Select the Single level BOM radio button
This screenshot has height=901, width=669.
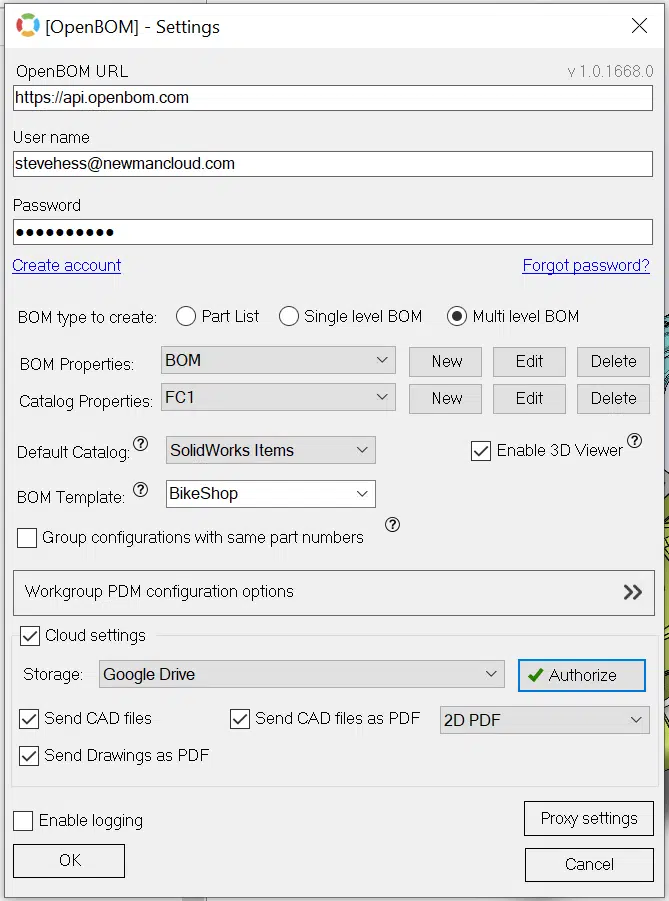tap(289, 316)
